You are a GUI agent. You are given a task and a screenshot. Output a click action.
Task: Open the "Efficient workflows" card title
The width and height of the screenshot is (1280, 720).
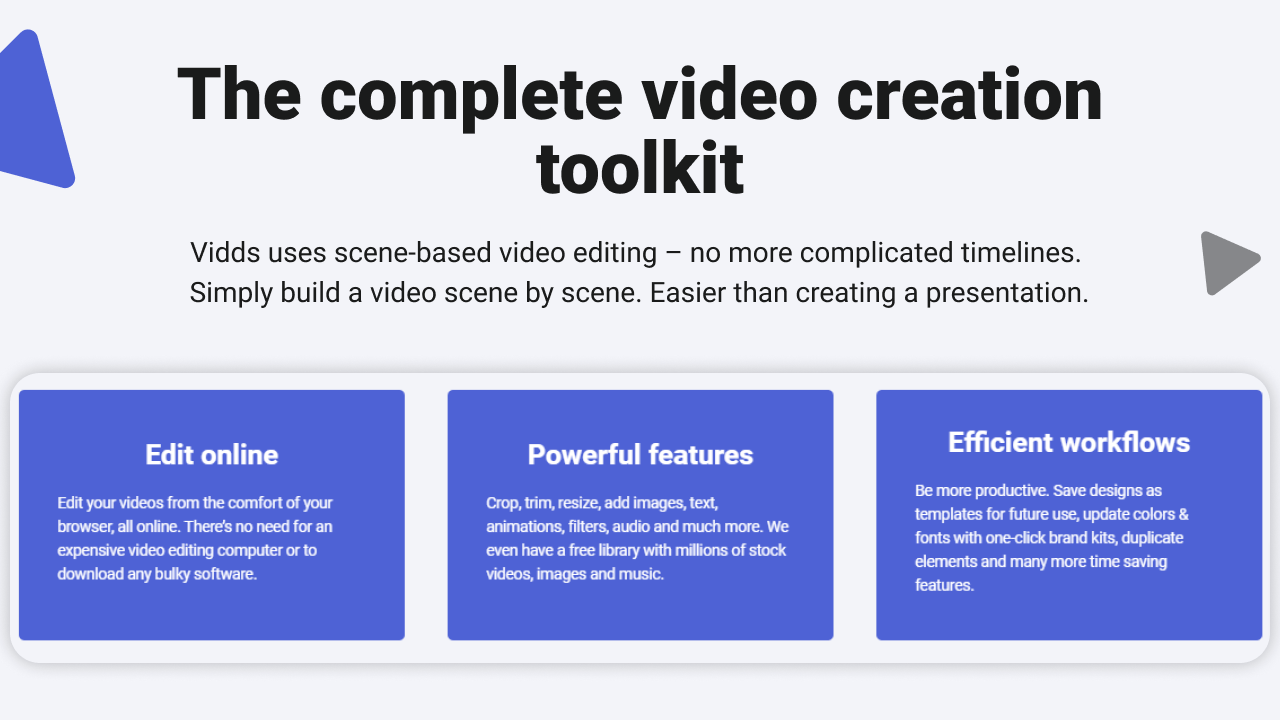tap(1069, 442)
